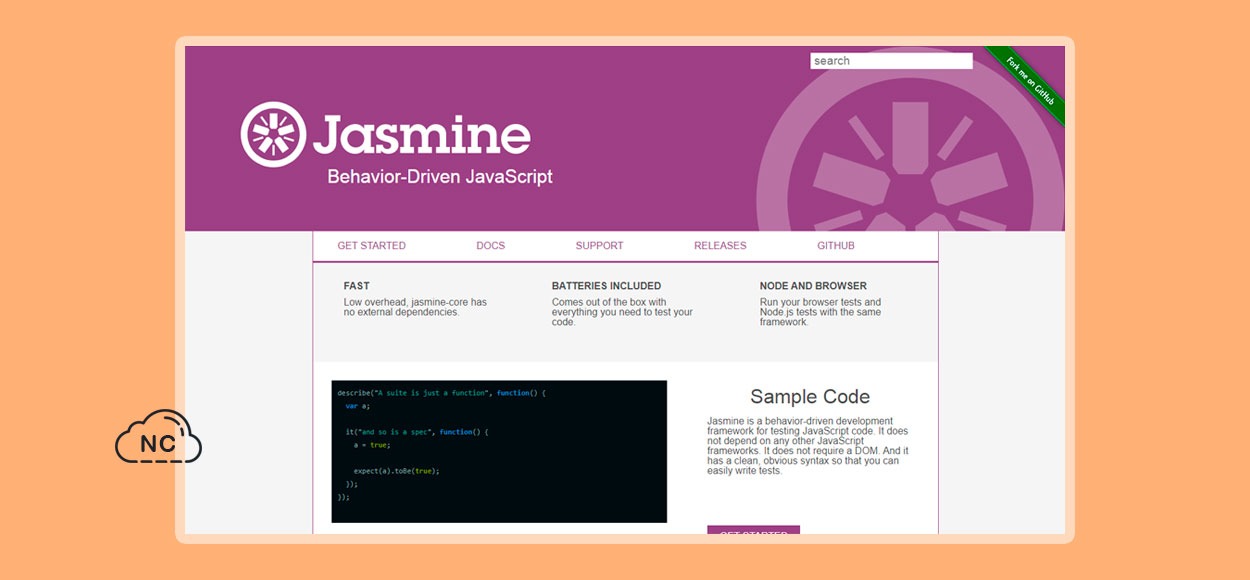Open the Get Started menu item
This screenshot has height=580, width=1250.
click(x=372, y=245)
